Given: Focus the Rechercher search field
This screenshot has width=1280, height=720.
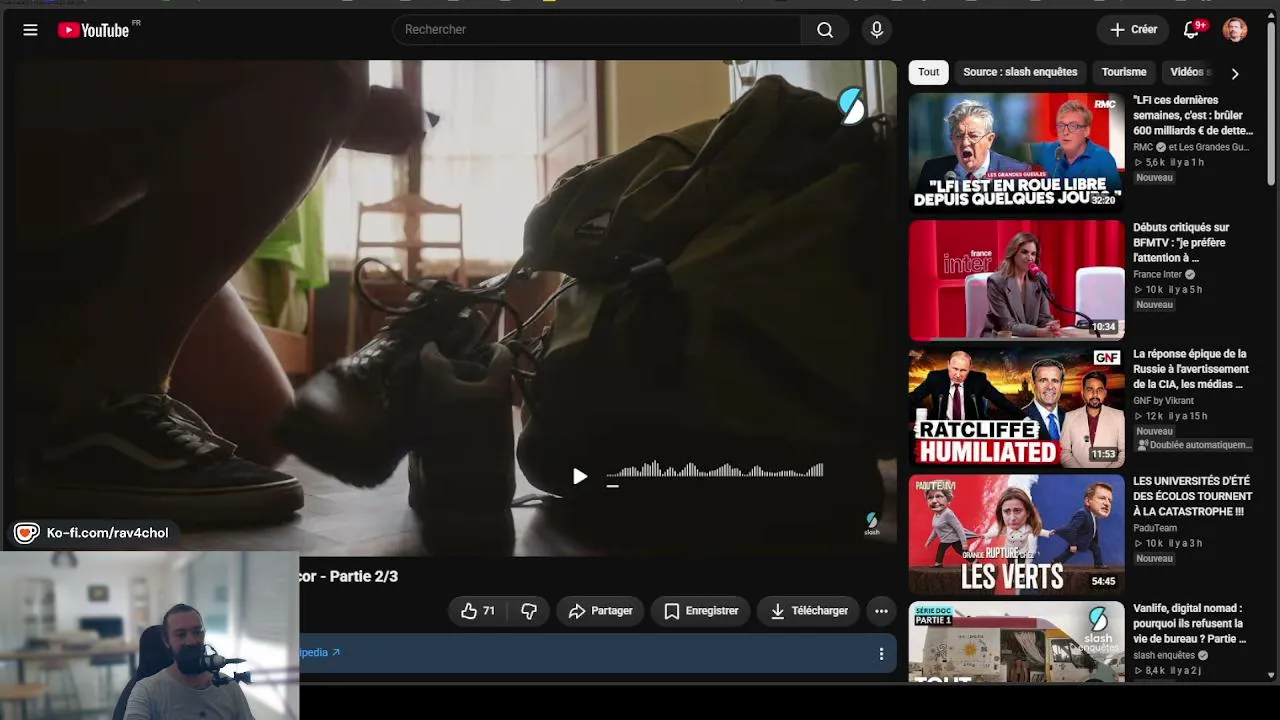Looking at the screenshot, I should click(596, 30).
